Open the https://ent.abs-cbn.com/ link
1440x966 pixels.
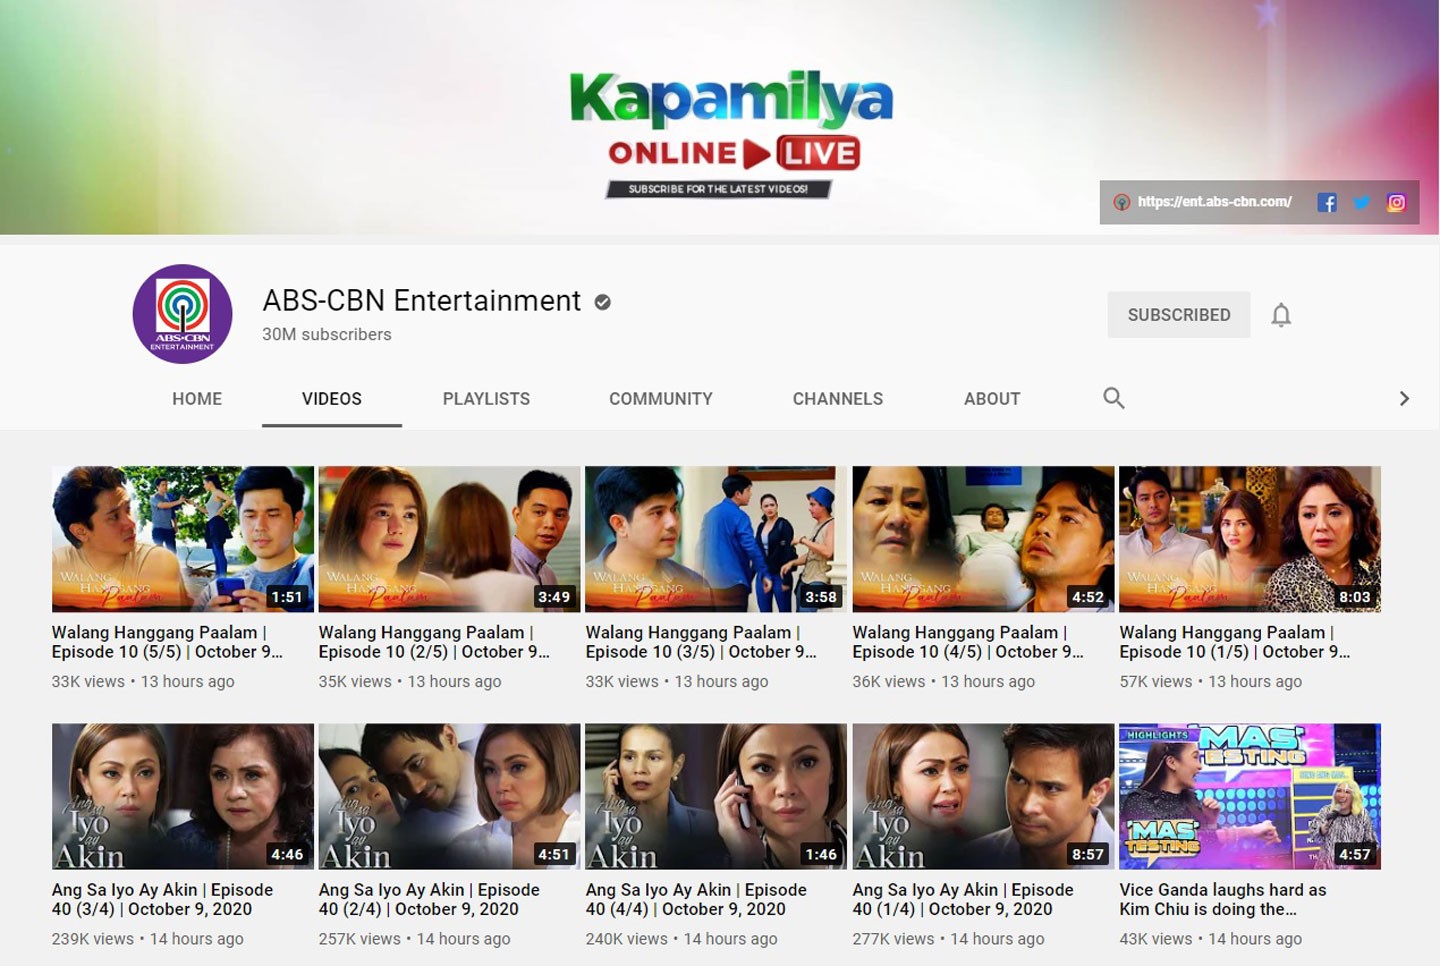pyautogui.click(x=1216, y=202)
